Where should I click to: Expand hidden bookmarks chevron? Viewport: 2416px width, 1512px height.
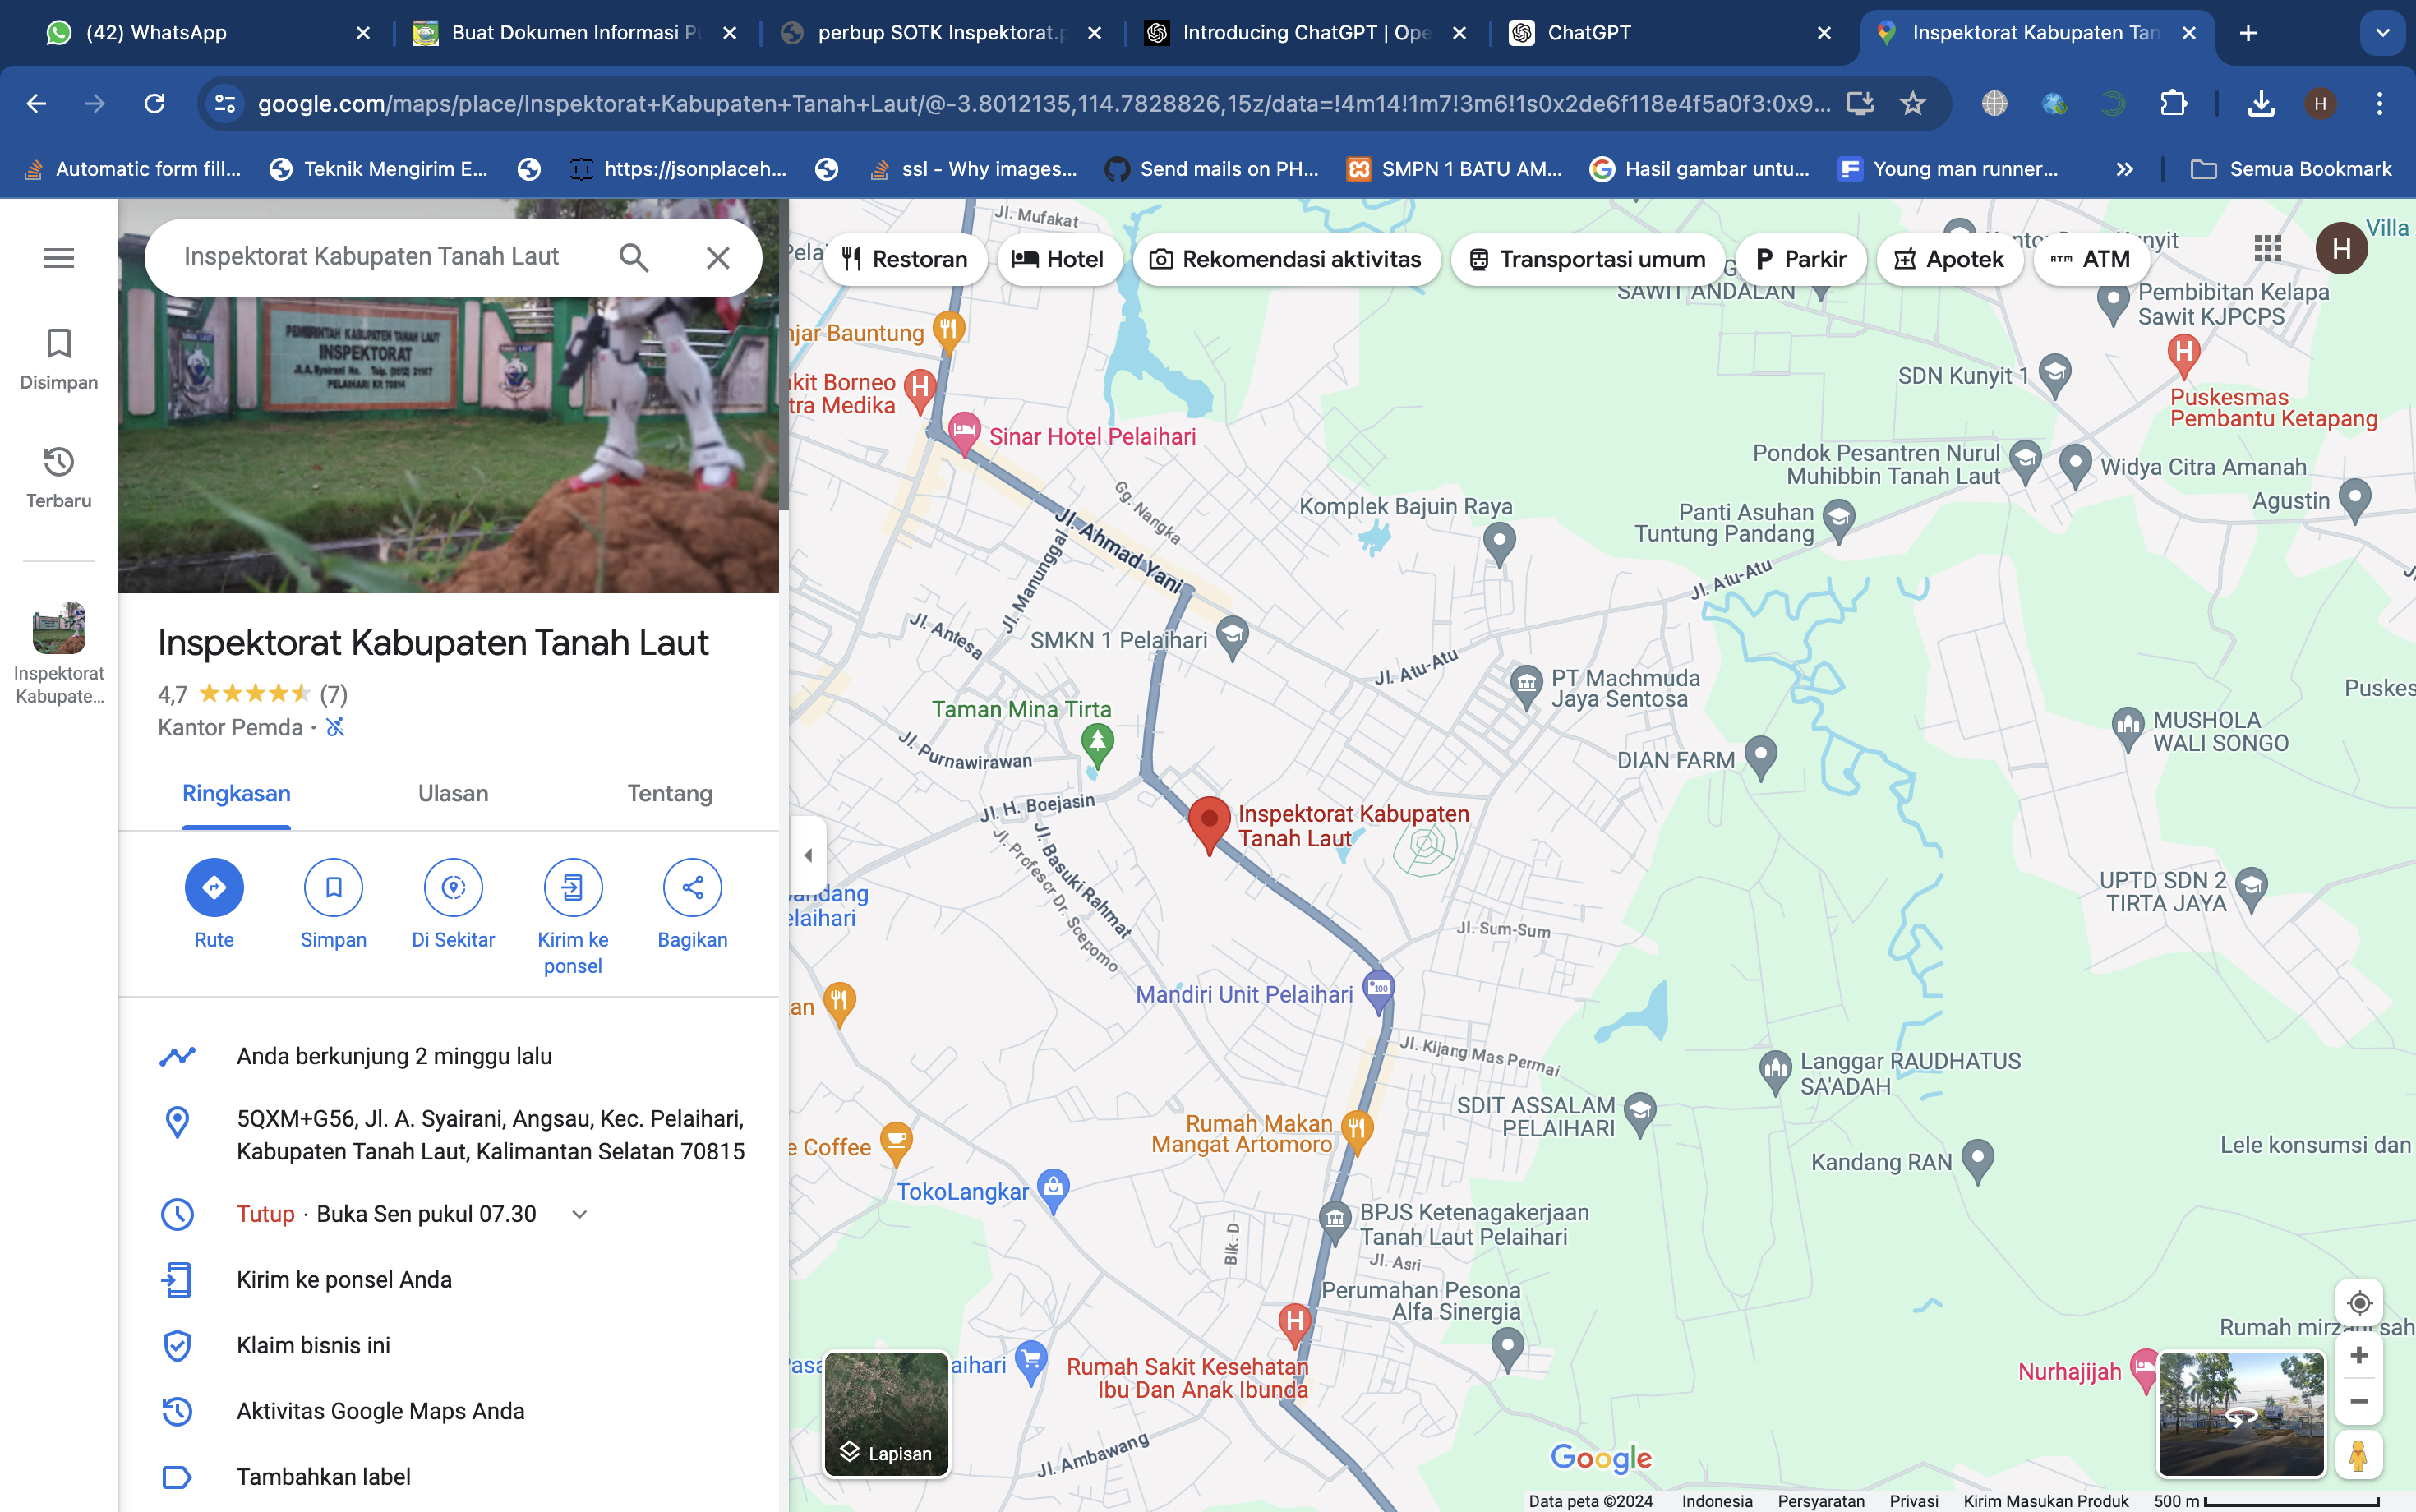coord(2125,170)
